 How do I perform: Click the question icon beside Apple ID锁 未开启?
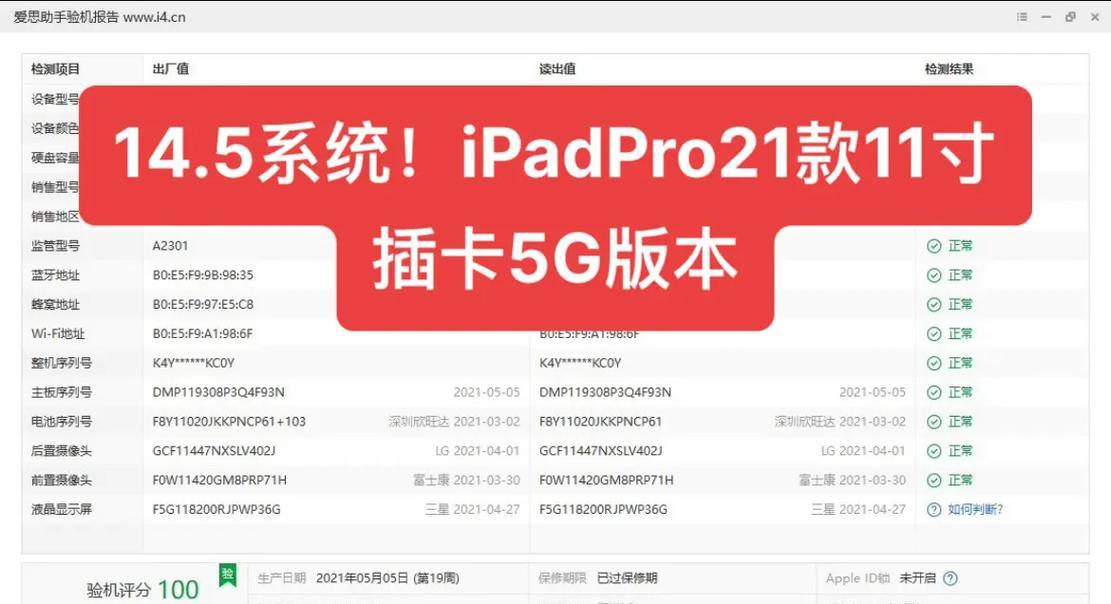click(x=950, y=578)
